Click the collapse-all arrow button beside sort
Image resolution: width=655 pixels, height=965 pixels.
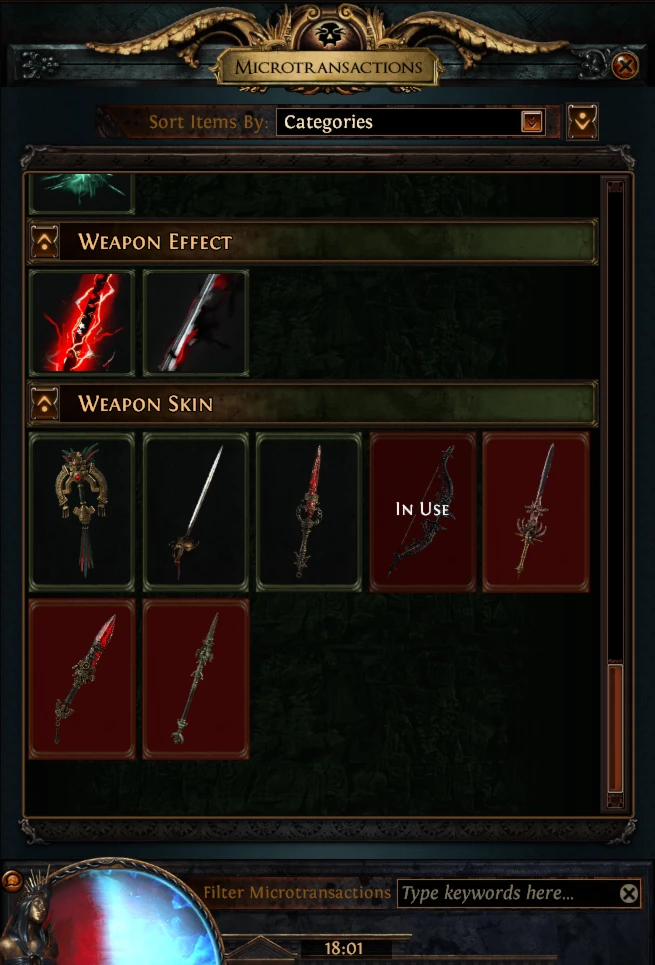582,121
